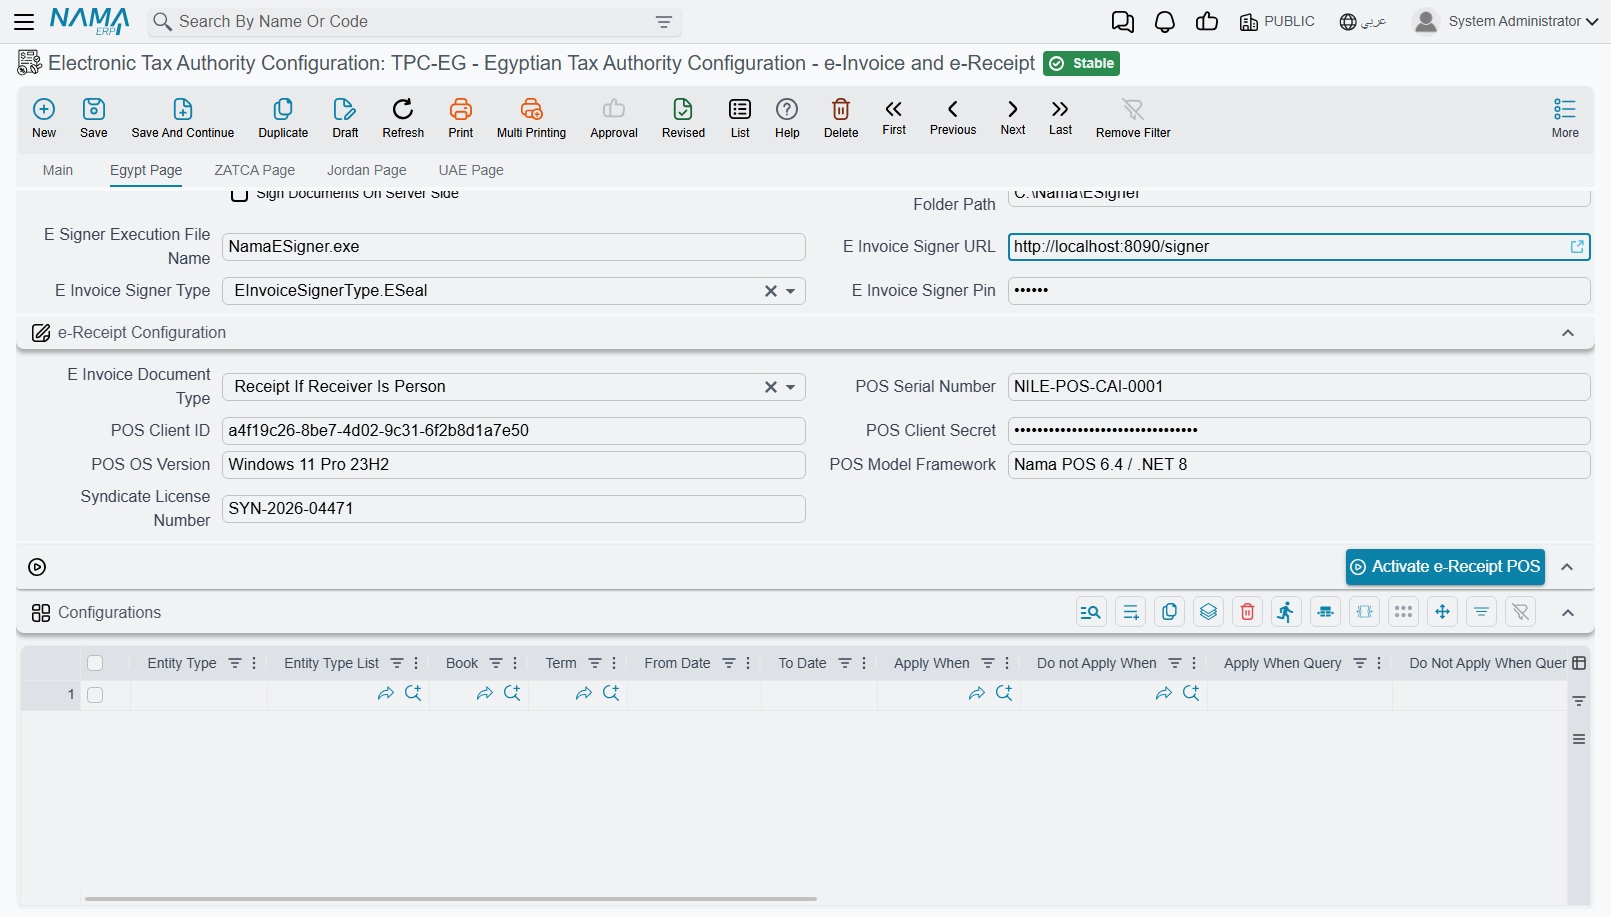Open Multi Printing
The height and width of the screenshot is (917, 1611).
point(531,118)
